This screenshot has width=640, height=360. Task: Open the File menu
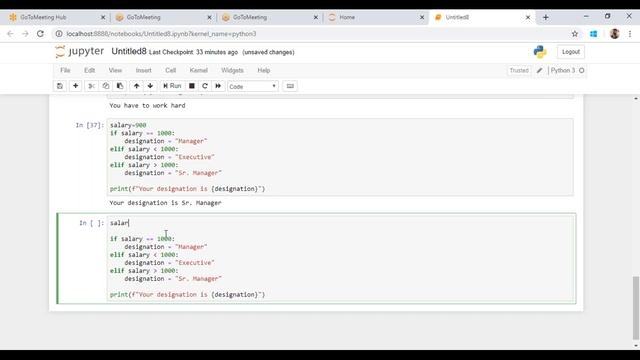65,70
